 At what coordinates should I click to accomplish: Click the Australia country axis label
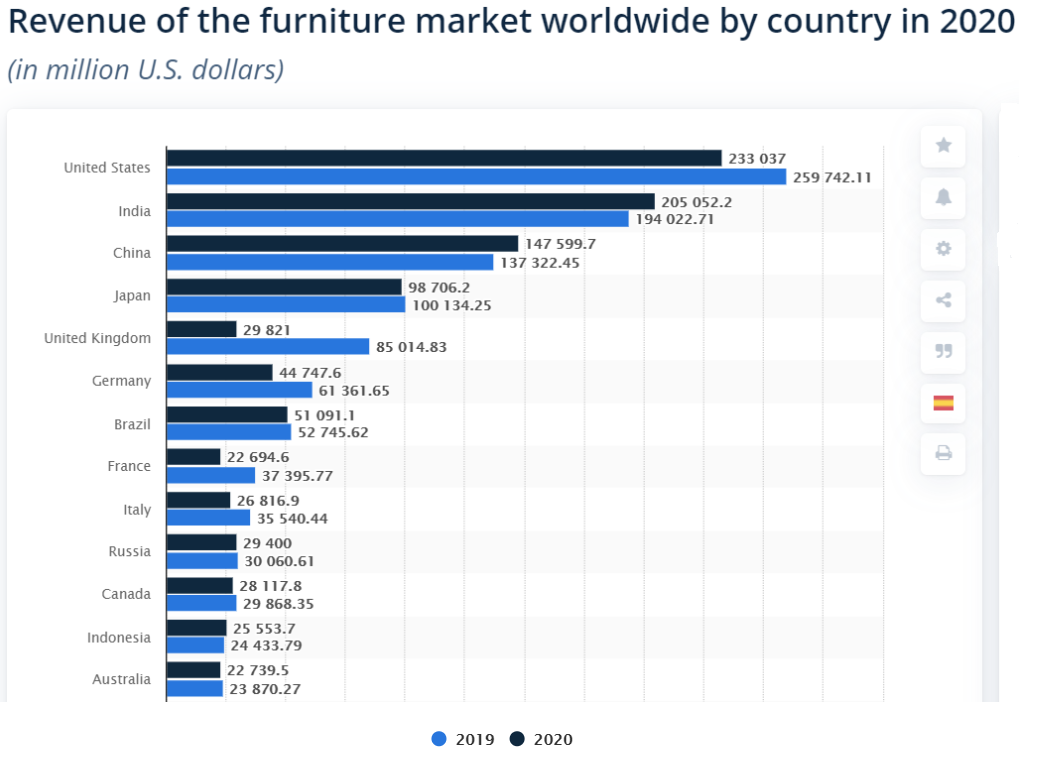[121, 679]
